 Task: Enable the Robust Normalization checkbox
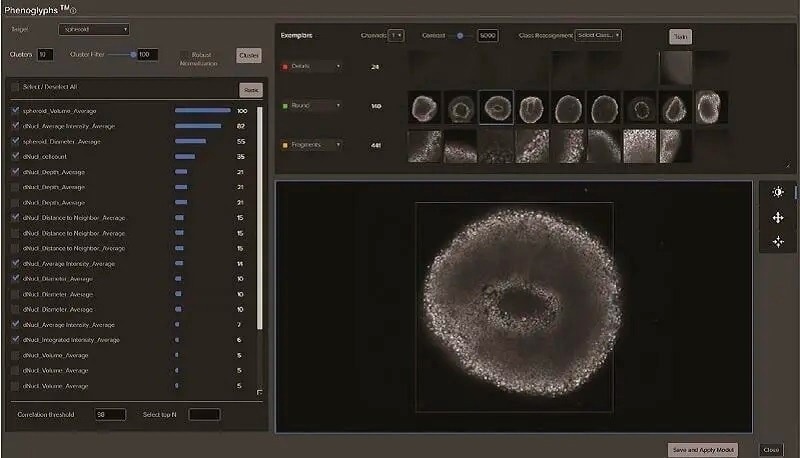[x=183, y=55]
